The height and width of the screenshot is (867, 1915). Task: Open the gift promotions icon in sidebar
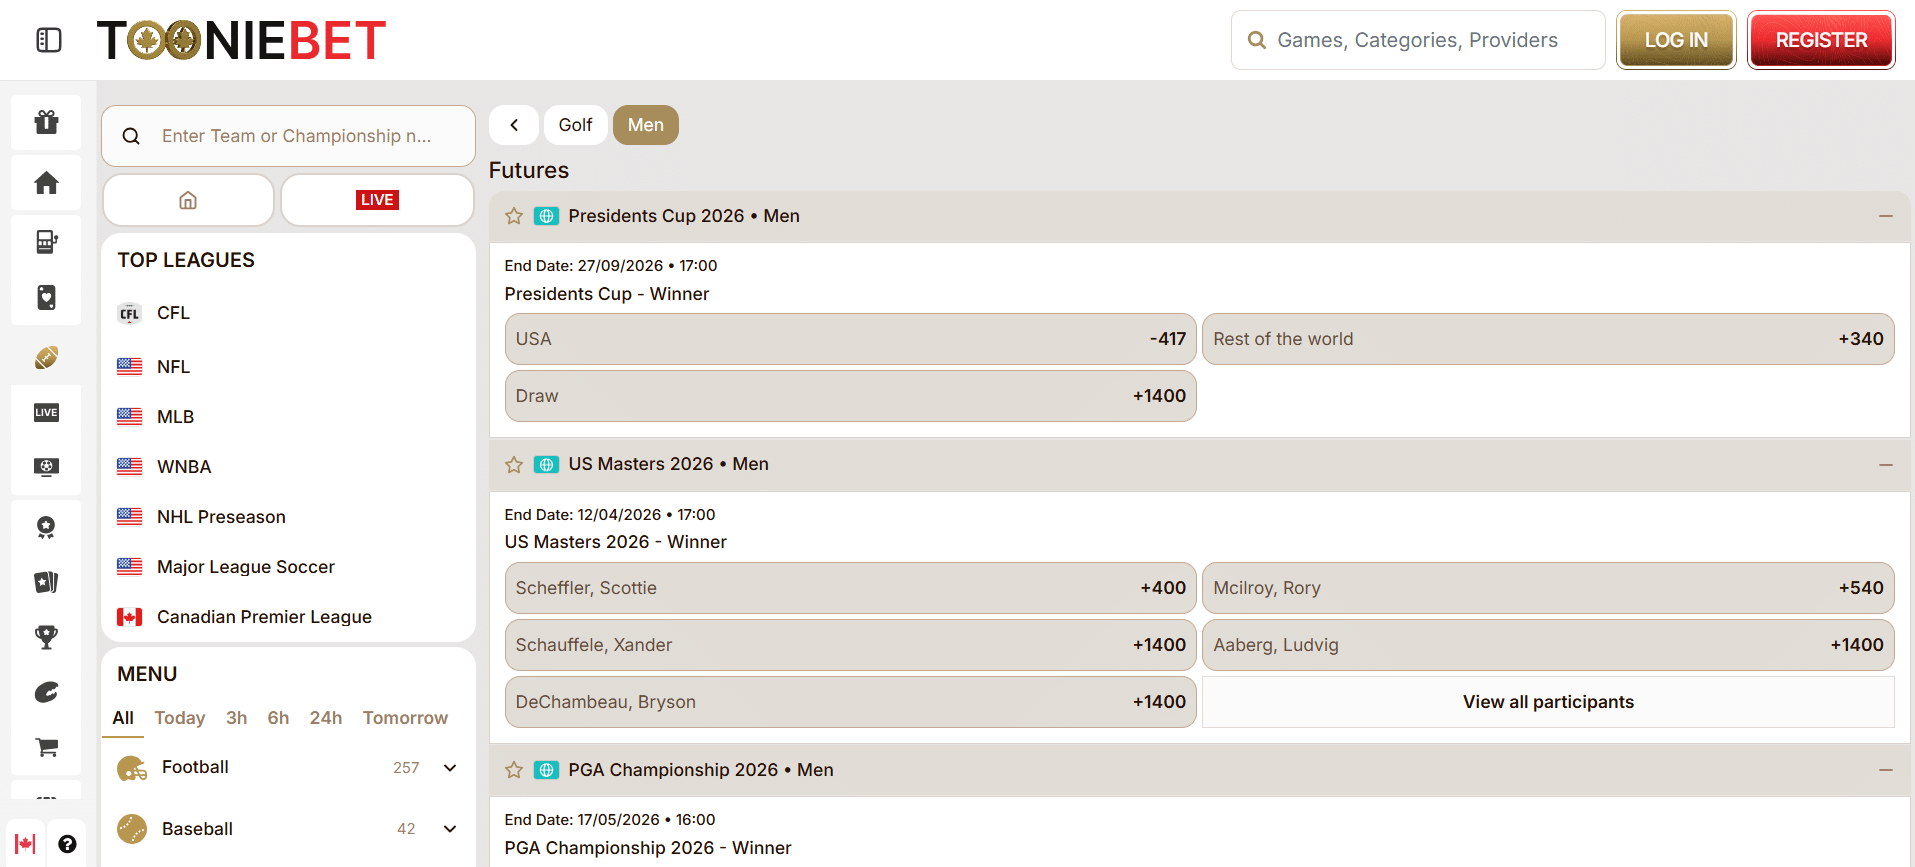(x=46, y=122)
